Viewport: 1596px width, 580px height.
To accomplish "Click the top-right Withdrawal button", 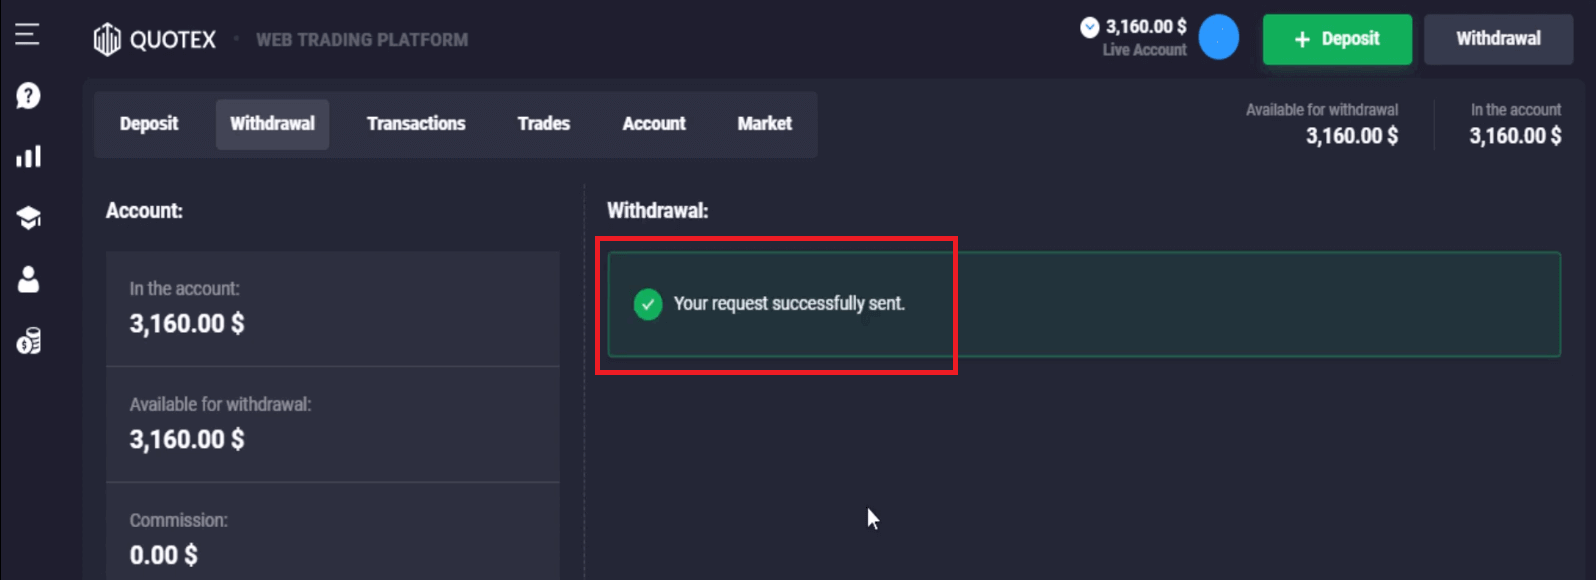I will point(1498,39).
